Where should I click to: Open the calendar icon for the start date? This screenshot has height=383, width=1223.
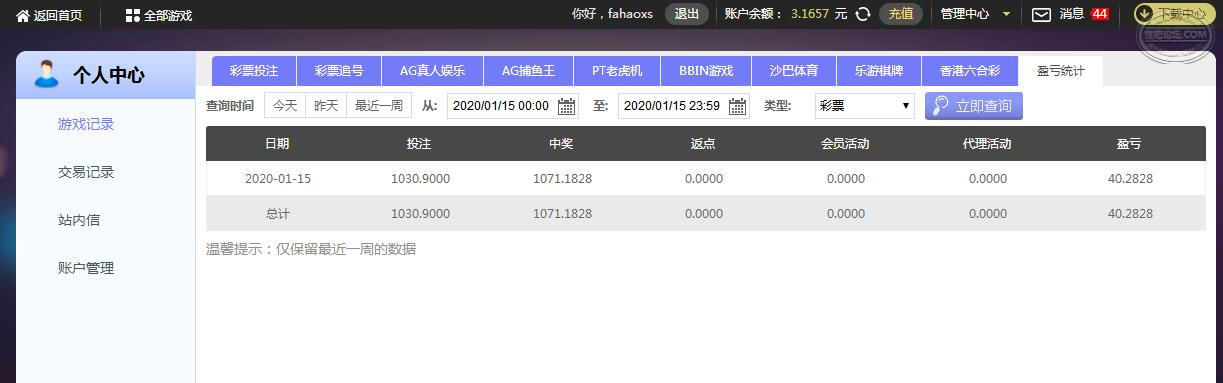tap(567, 106)
